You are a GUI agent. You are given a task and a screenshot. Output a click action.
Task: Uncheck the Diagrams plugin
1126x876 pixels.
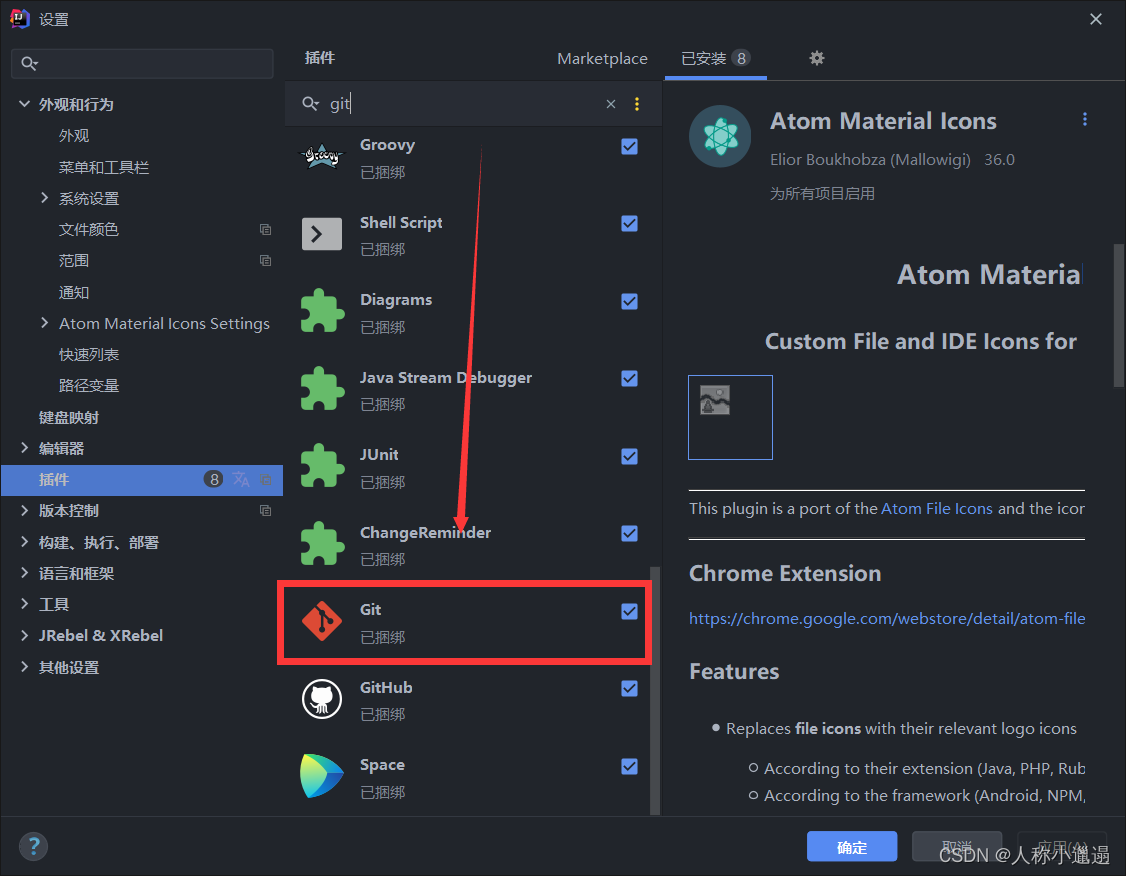(629, 302)
